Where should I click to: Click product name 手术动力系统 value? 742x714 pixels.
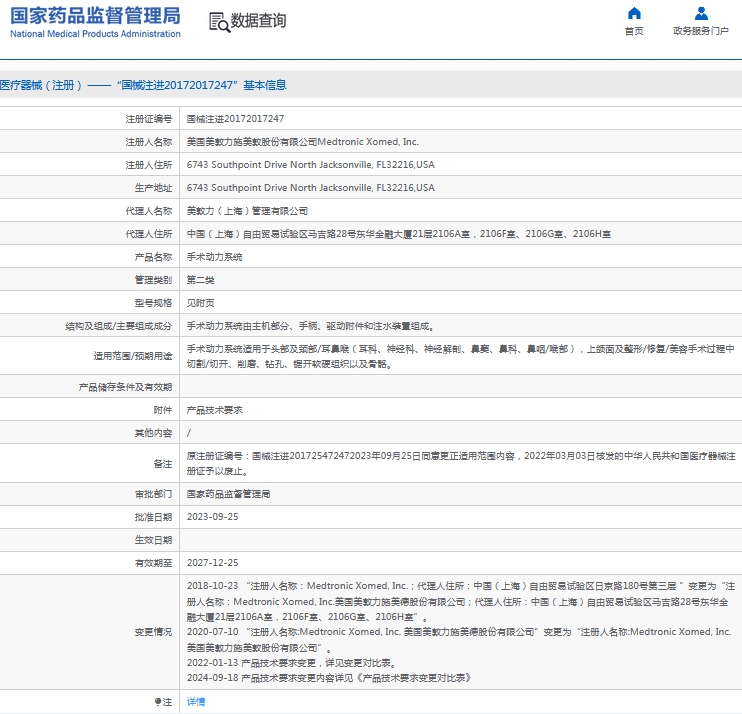(214, 257)
